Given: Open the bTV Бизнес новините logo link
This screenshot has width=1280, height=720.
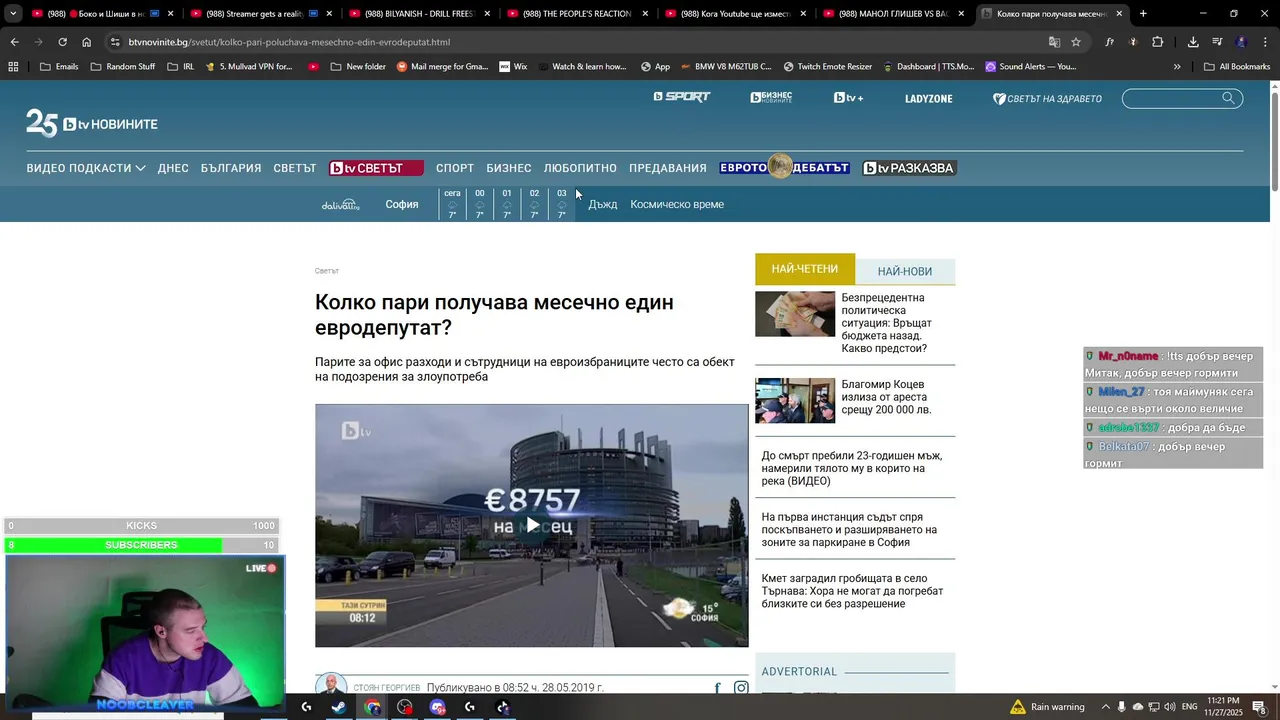Looking at the screenshot, I should 771,97.
